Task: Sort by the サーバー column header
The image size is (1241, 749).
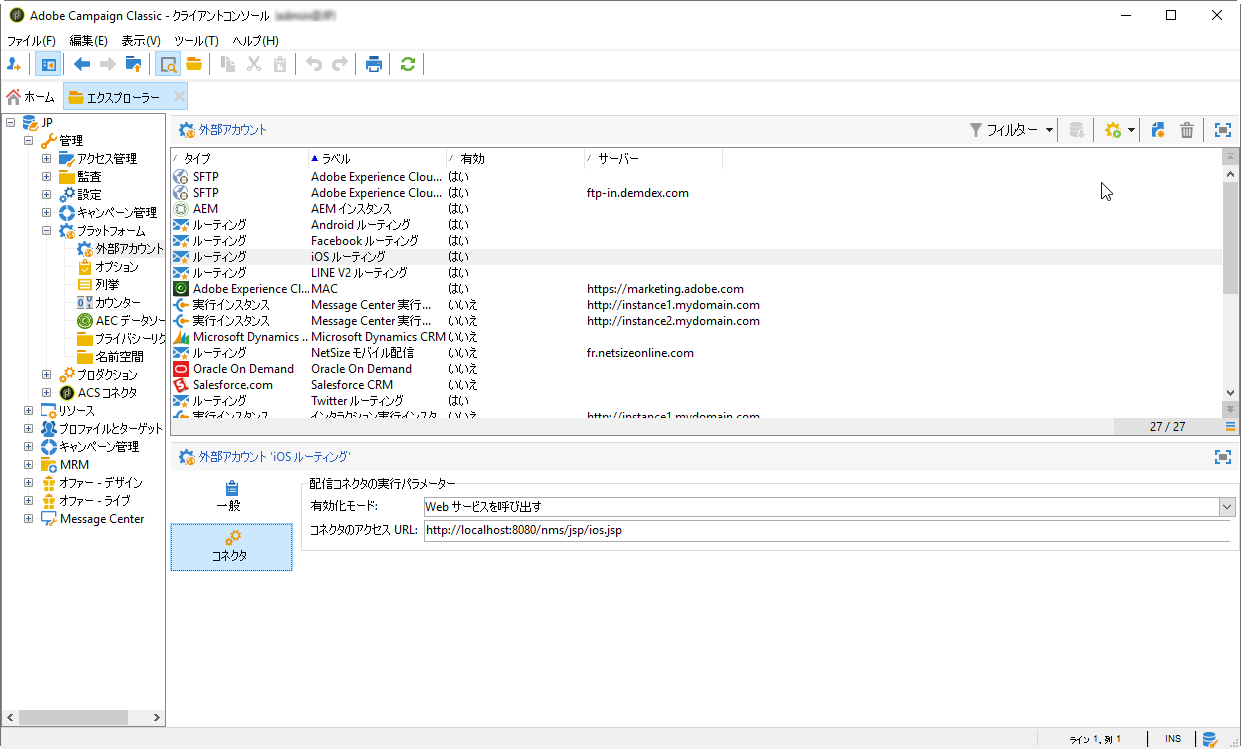Action: [653, 158]
